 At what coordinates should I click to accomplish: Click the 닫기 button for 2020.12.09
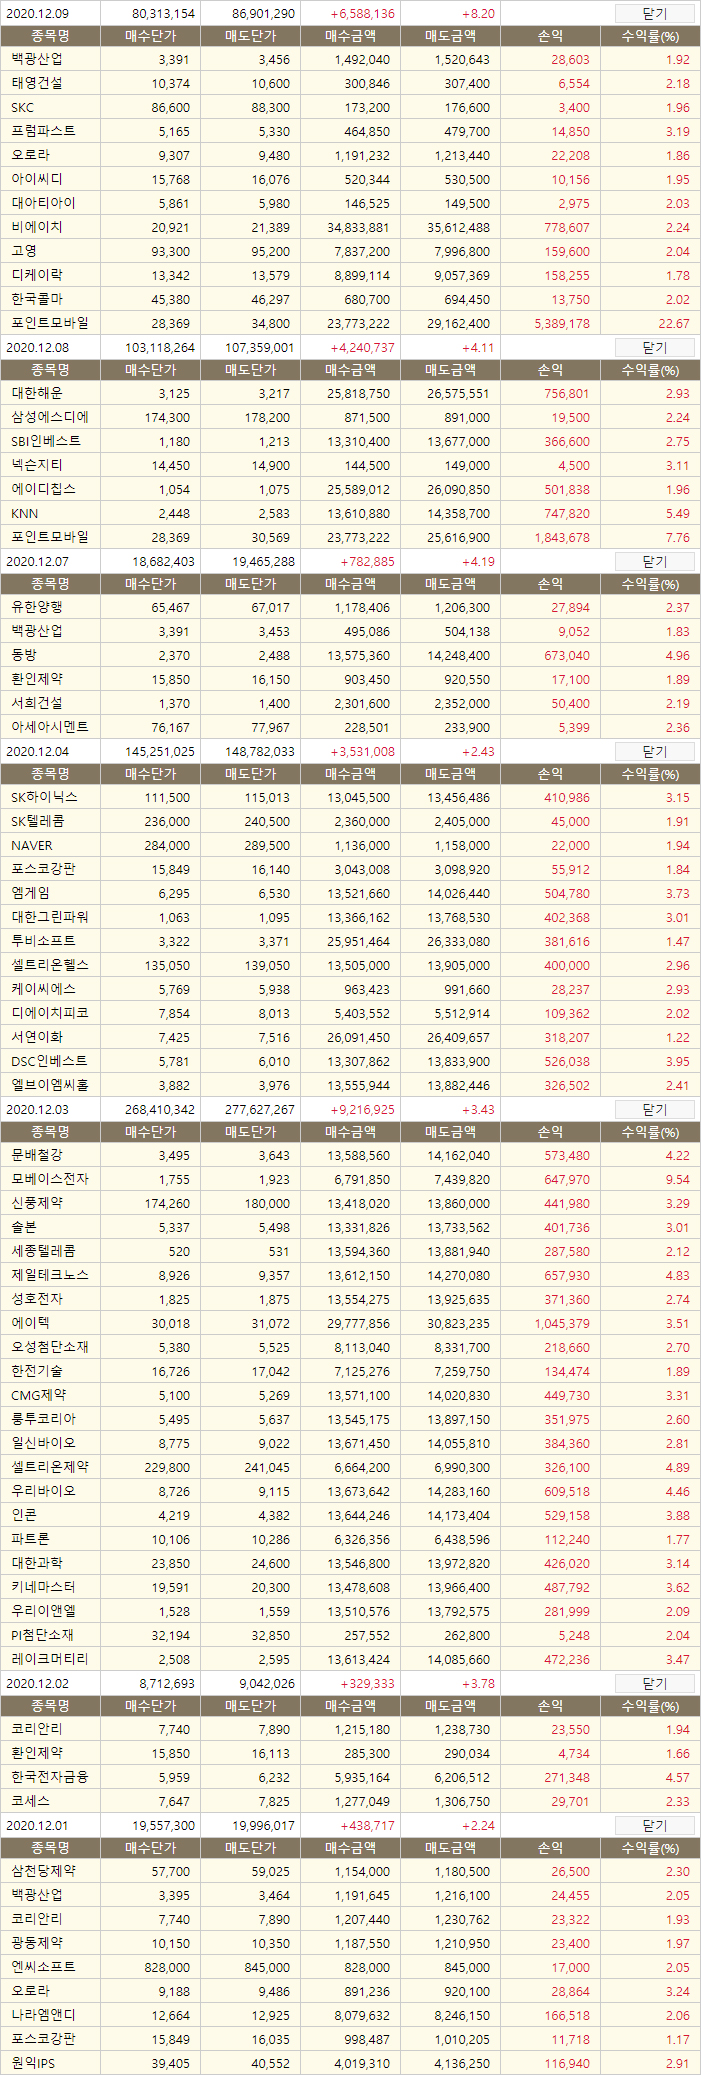654,14
